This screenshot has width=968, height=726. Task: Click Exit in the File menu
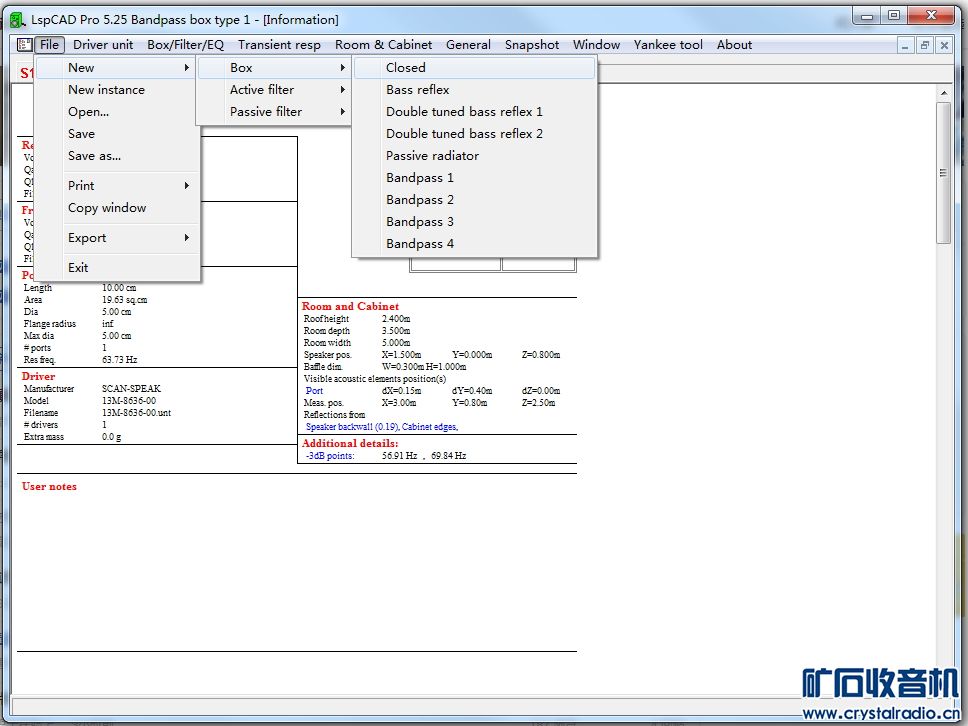78,268
